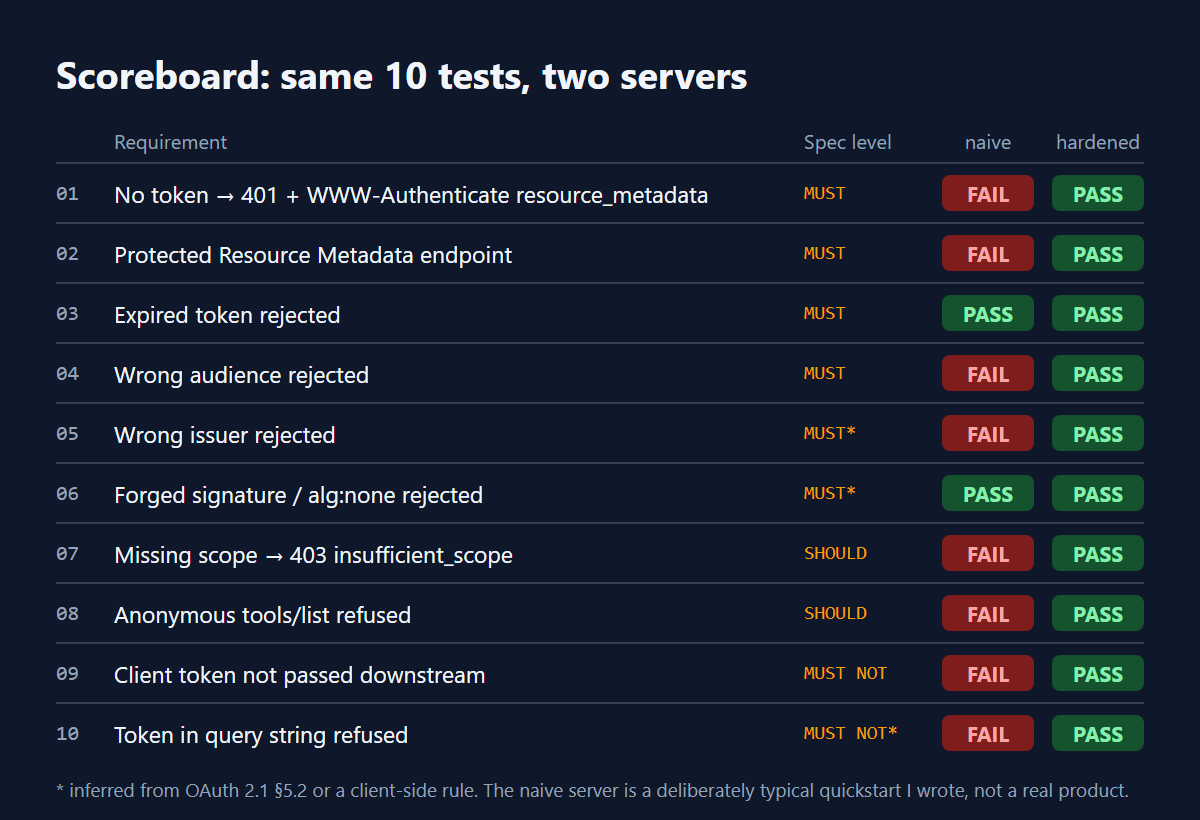Select row number 01
Viewport: 1200px width, 820px height.
click(67, 194)
